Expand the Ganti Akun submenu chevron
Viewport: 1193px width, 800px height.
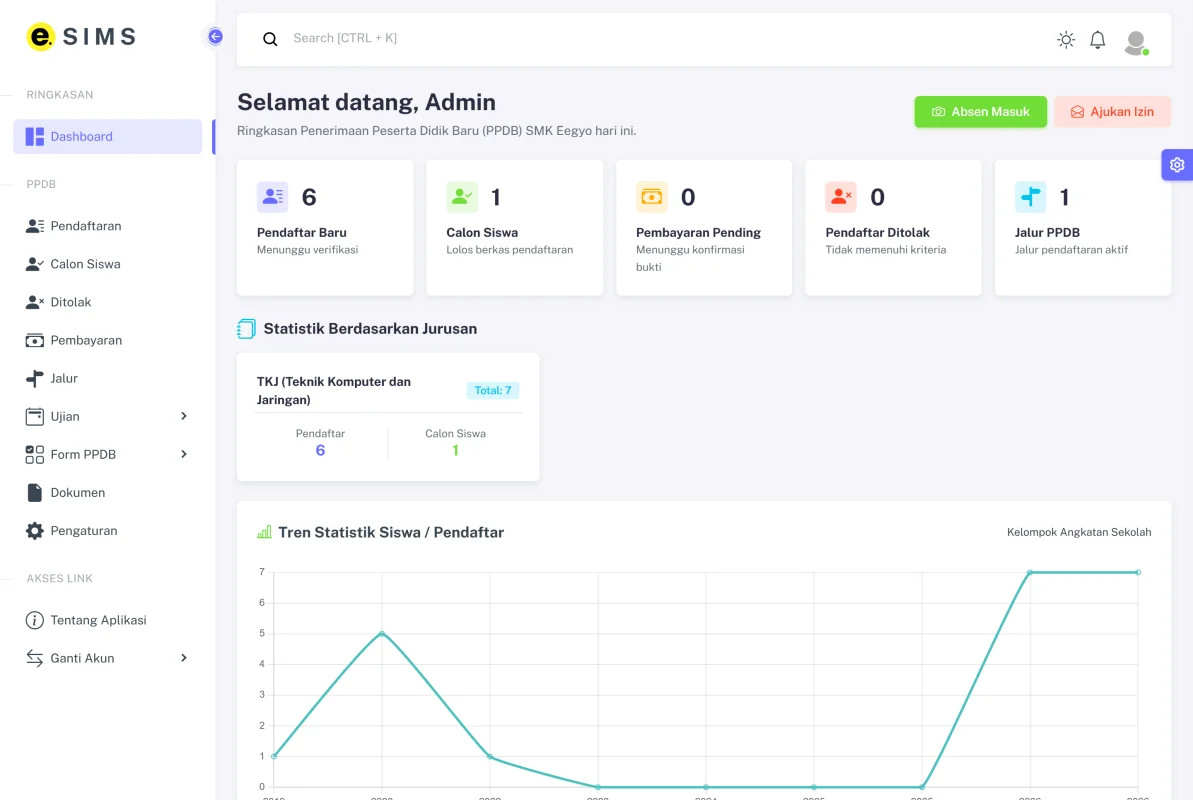click(x=183, y=658)
